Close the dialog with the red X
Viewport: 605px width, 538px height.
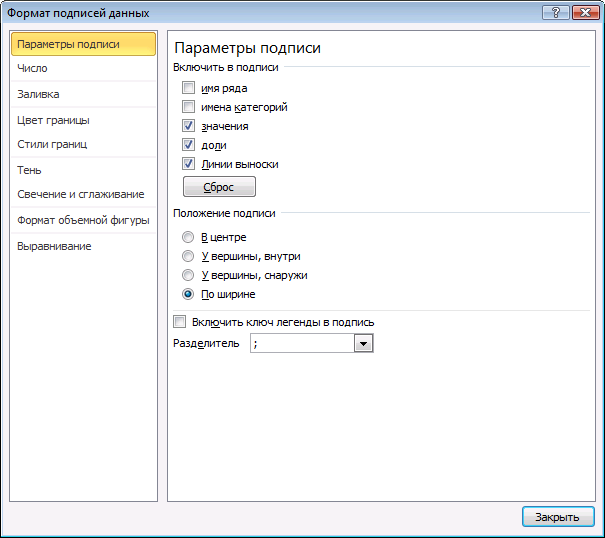coord(585,13)
